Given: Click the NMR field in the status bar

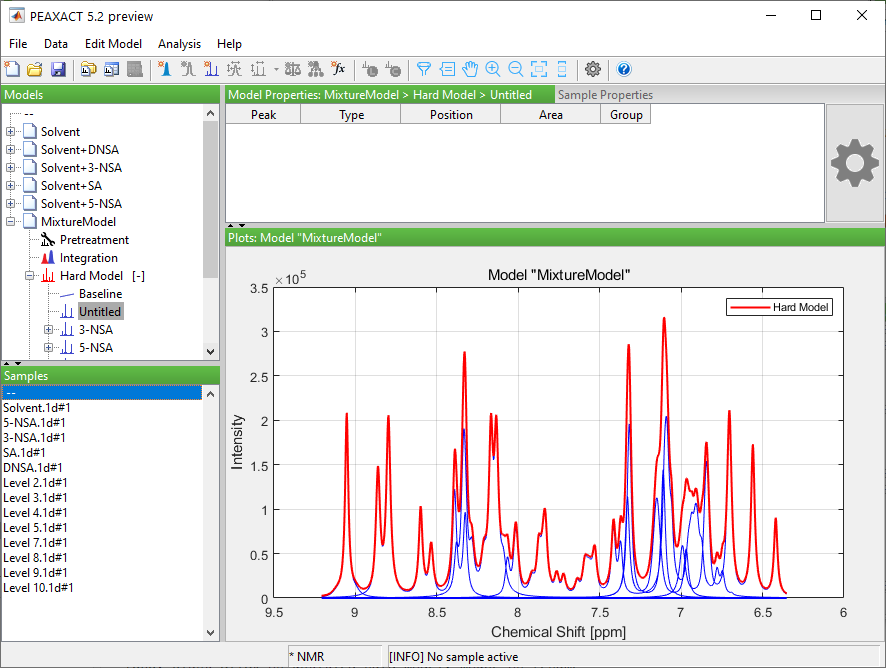Looking at the screenshot, I should (336, 656).
